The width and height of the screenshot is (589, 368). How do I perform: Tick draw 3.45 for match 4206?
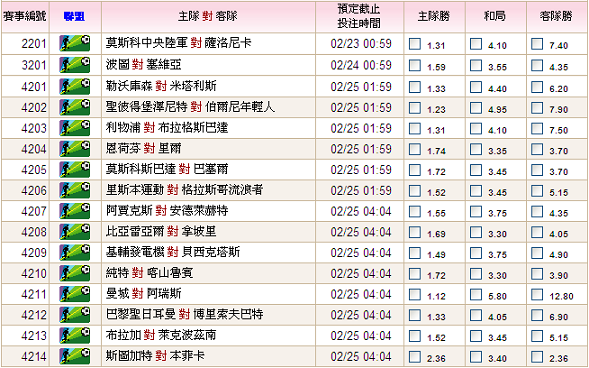[476, 191]
